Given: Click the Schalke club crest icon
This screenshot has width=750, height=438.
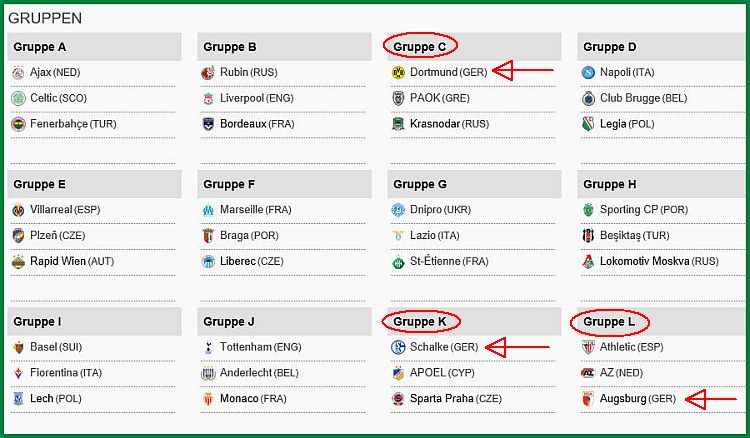Looking at the screenshot, I should click(398, 347).
